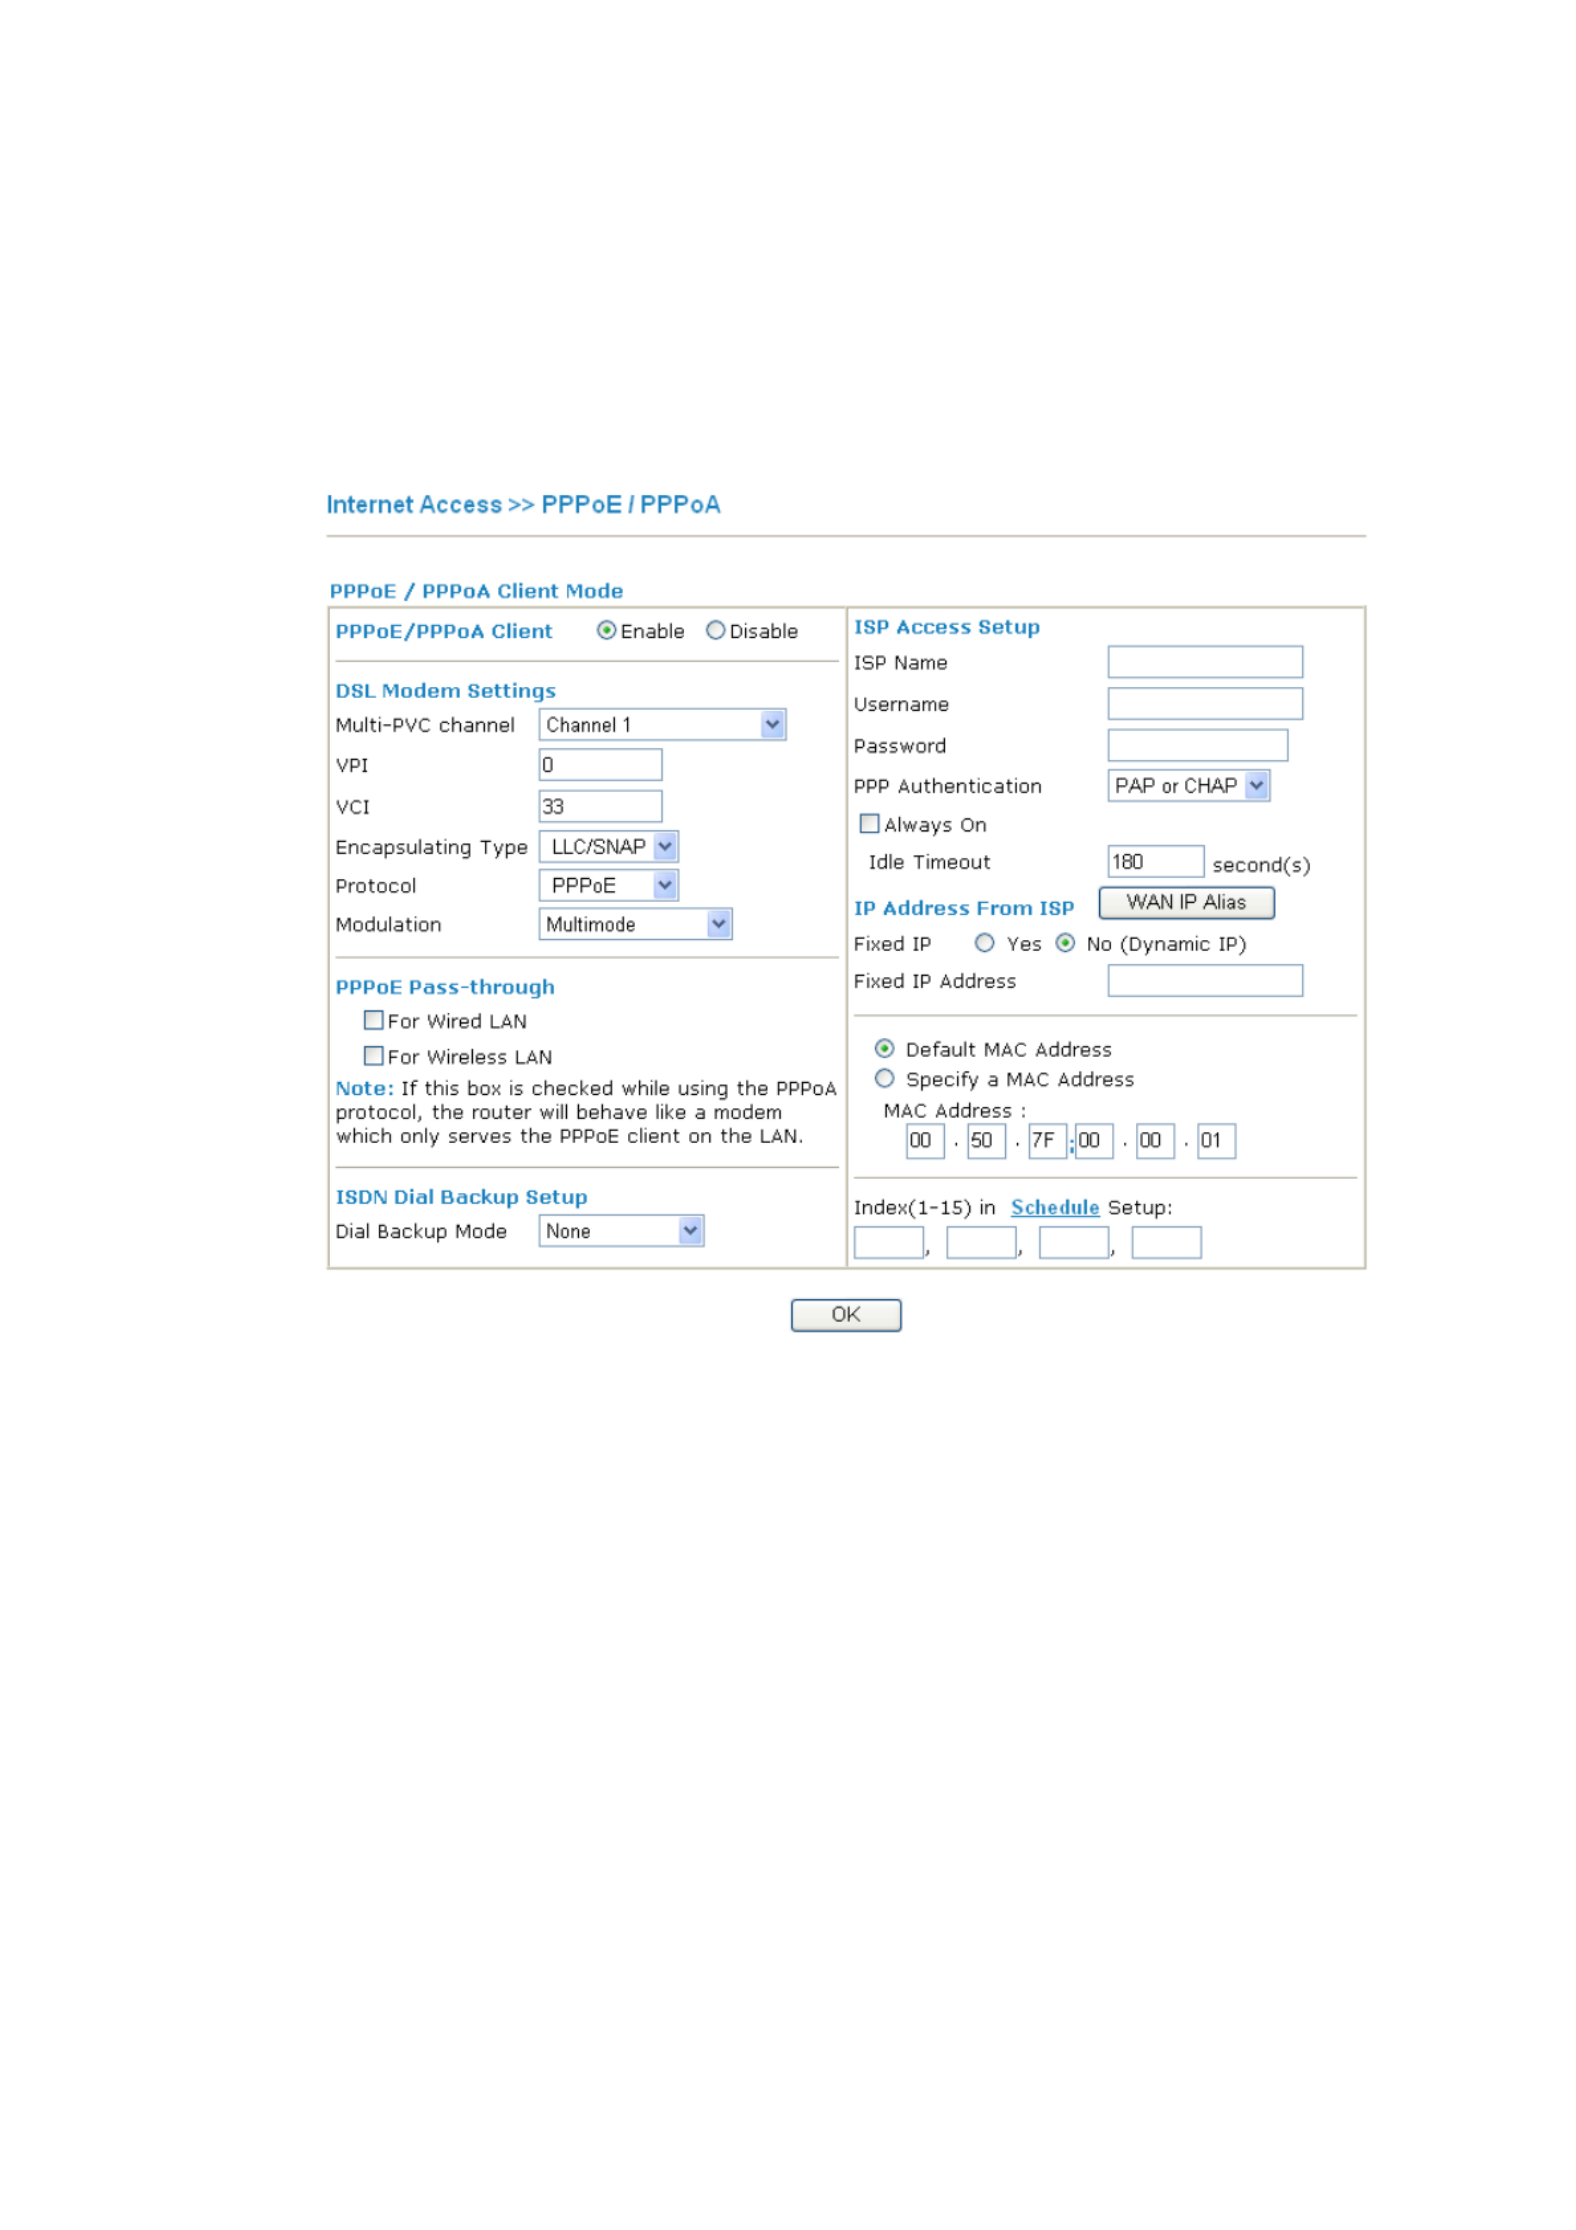Image resolution: width=1576 pixels, height=2230 pixels.
Task: Select Fixed IP Yes radio button
Action: (x=984, y=942)
